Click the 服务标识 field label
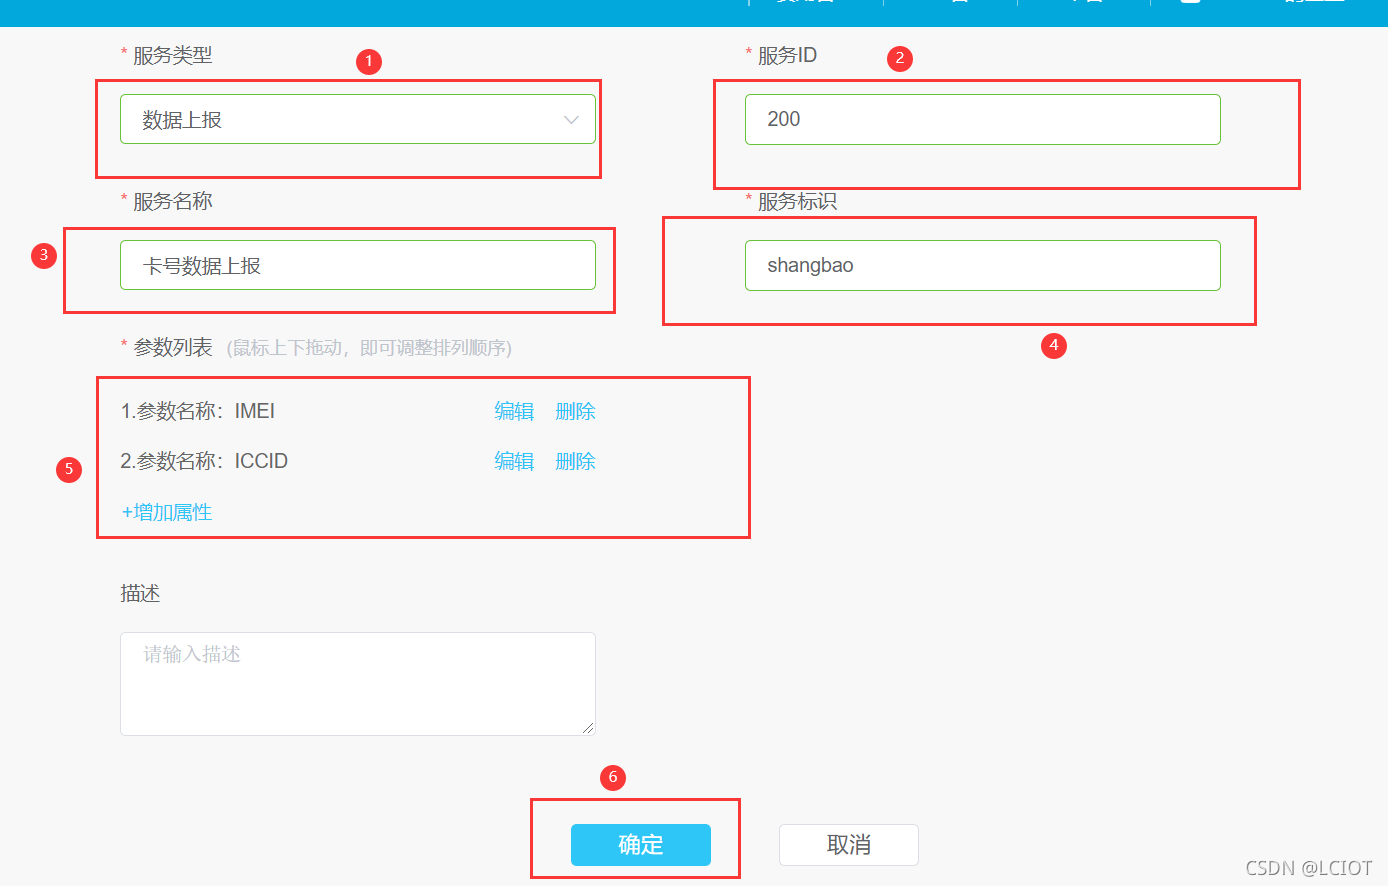 [x=797, y=202]
